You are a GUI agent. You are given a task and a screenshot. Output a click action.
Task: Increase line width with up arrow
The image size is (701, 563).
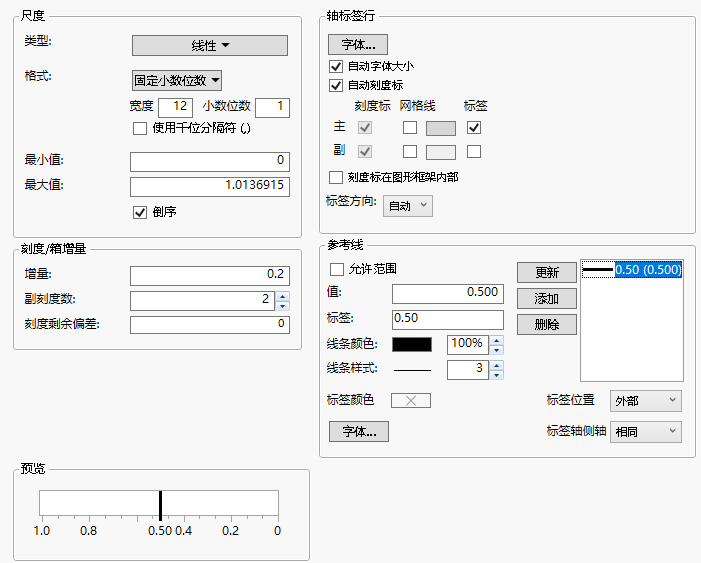point(496,365)
